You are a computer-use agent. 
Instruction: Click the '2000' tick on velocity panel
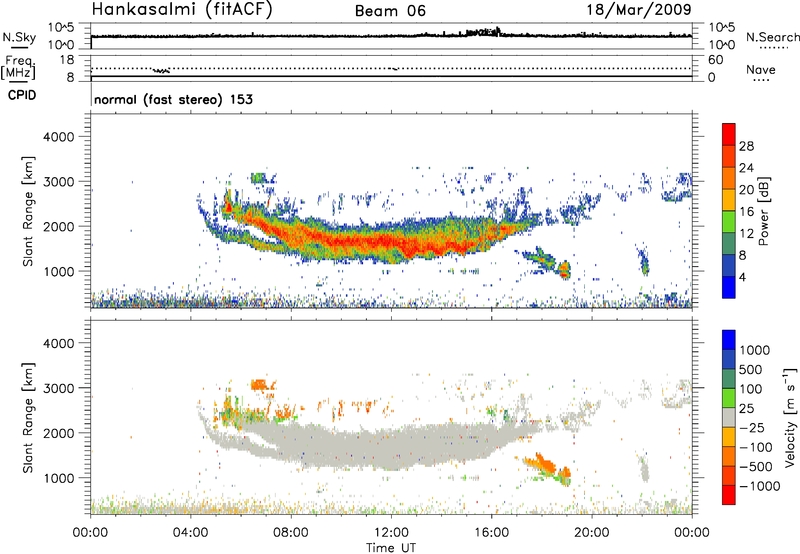[58, 433]
